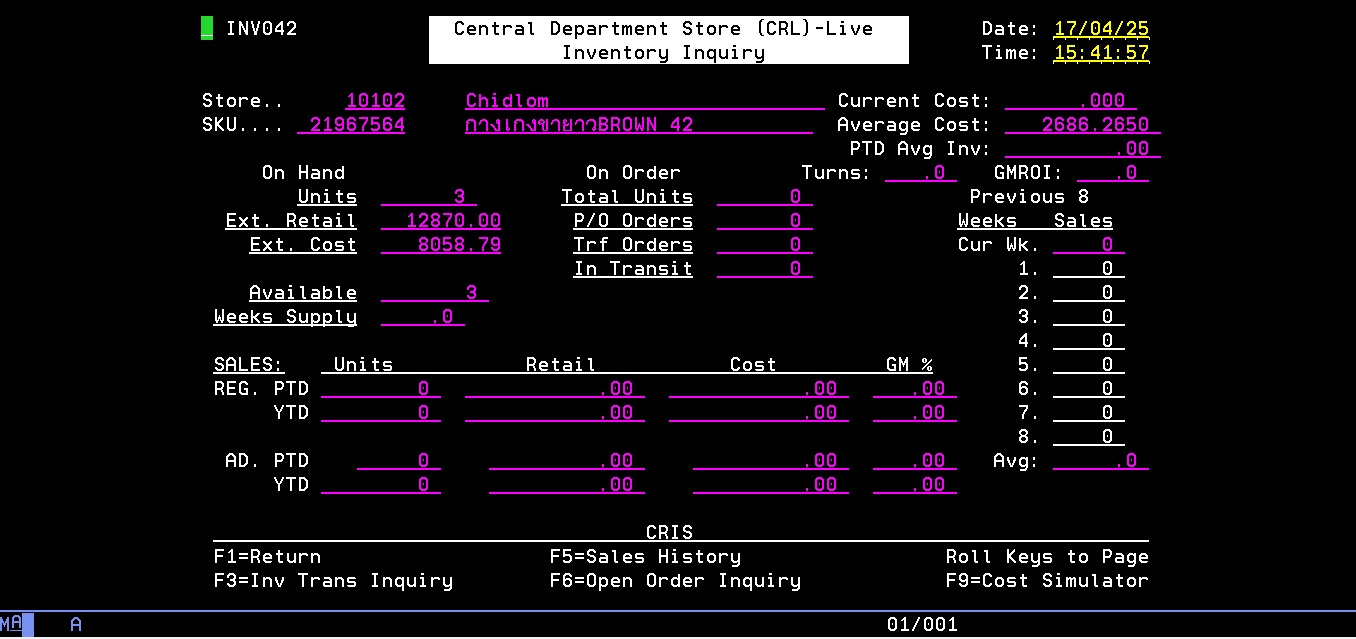Click the green cursor next to INV042

(x=207, y=28)
